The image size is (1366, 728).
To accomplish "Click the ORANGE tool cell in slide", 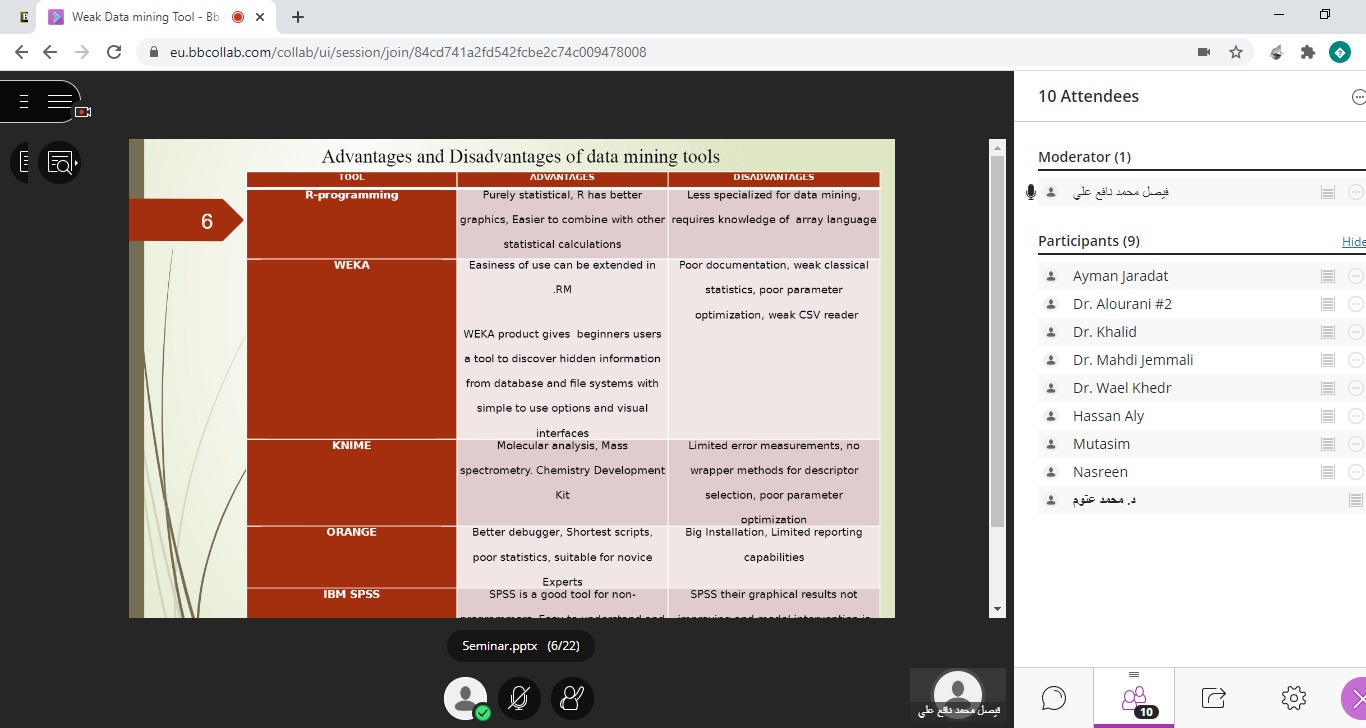I will pos(352,557).
